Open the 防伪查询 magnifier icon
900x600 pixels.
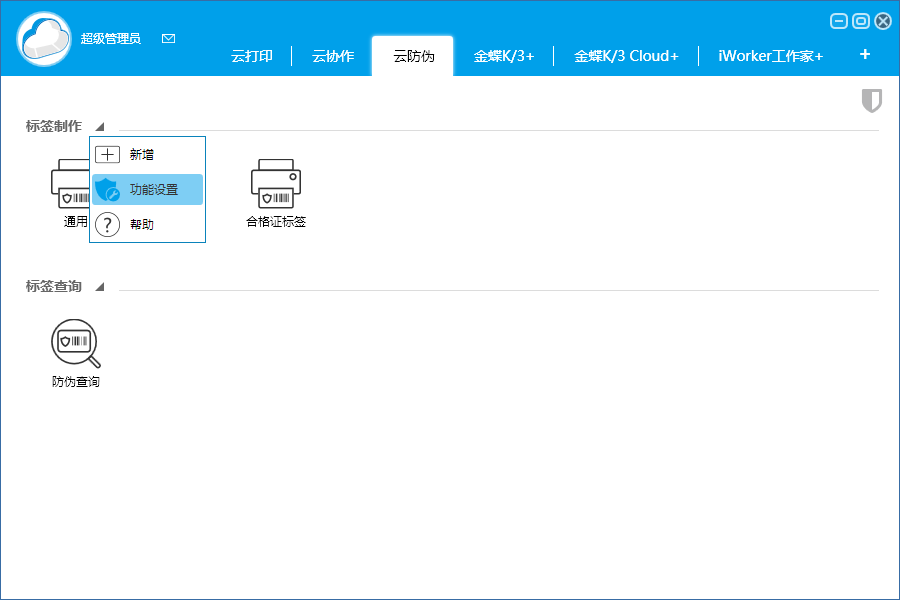tap(76, 343)
